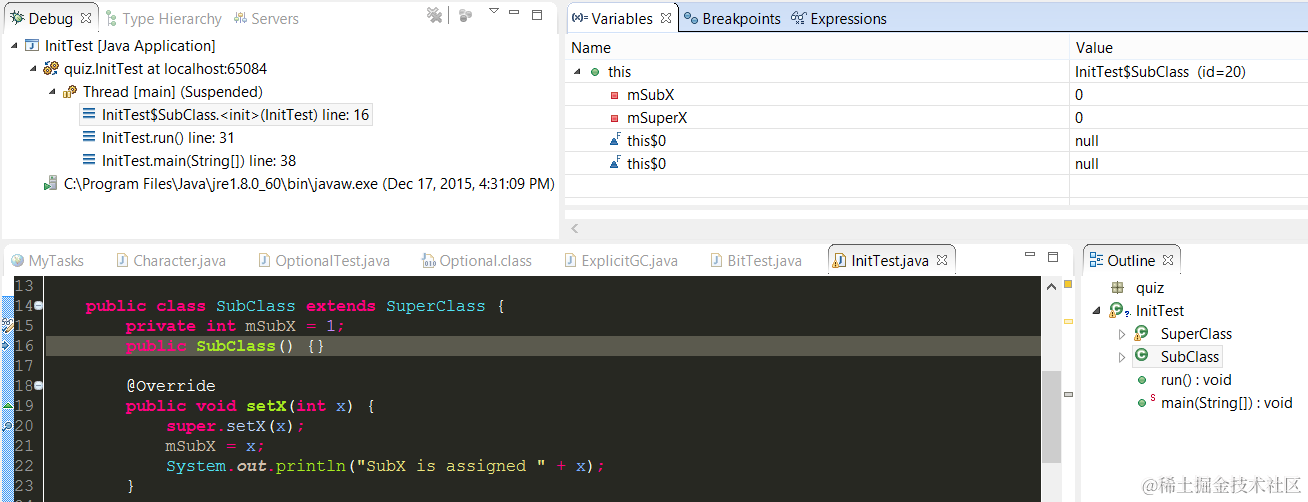Collapse Thread [main] node
This screenshot has width=1308, height=502.
click(53, 92)
